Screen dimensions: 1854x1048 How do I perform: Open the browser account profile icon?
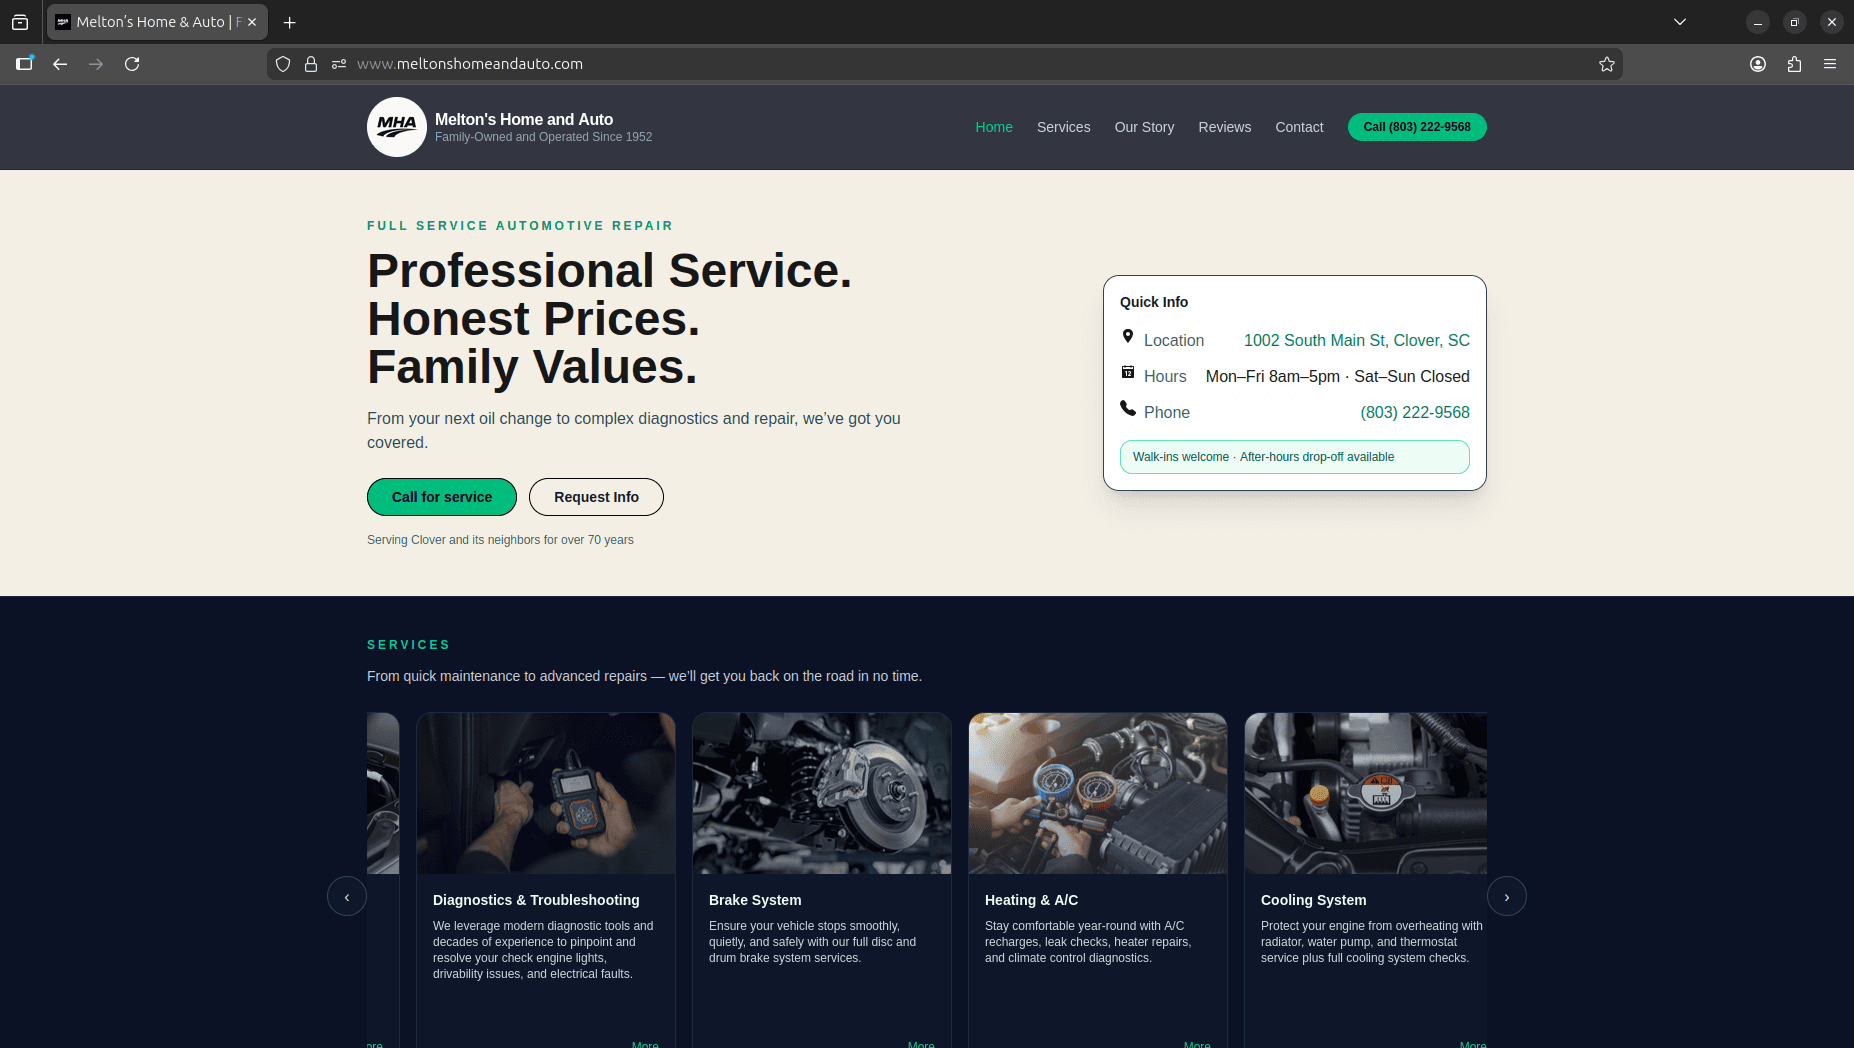(x=1757, y=63)
